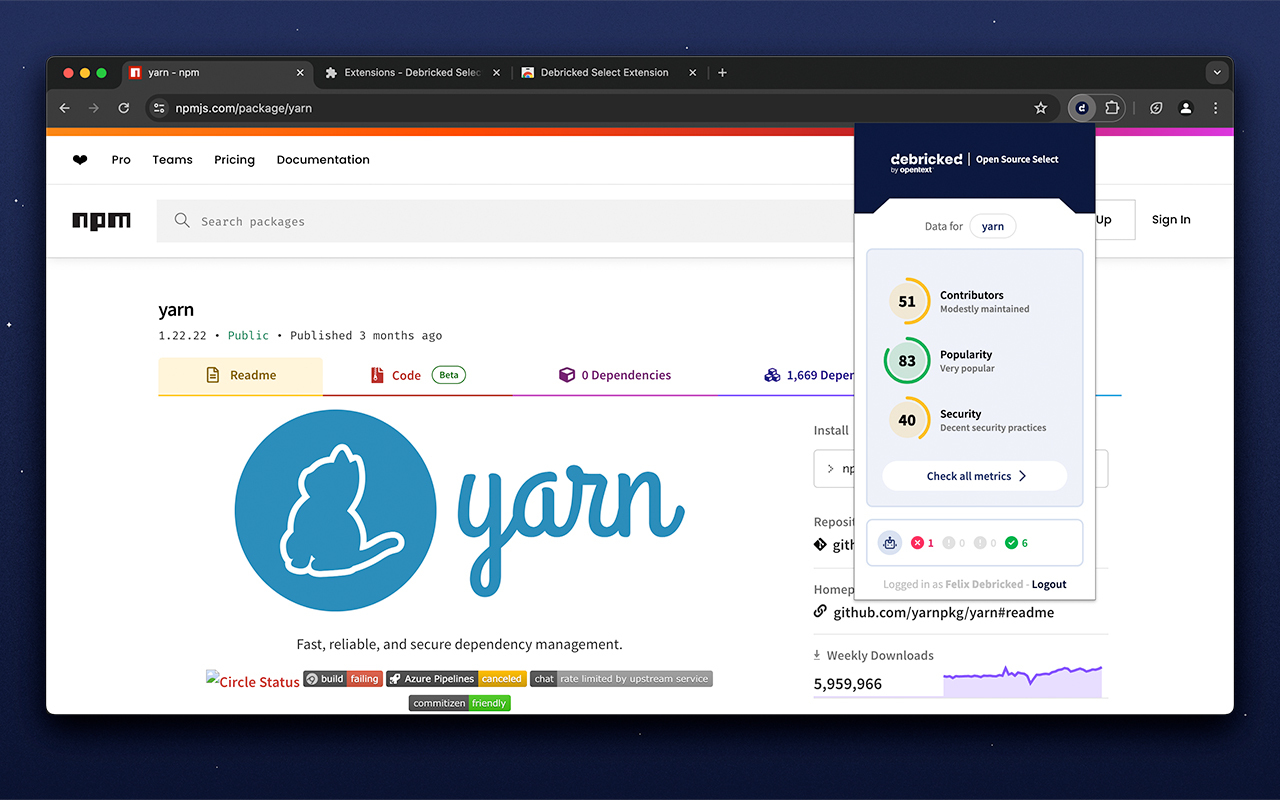Open the 0 Dependencies tab
Screen dimensions: 1280x800
(614, 376)
